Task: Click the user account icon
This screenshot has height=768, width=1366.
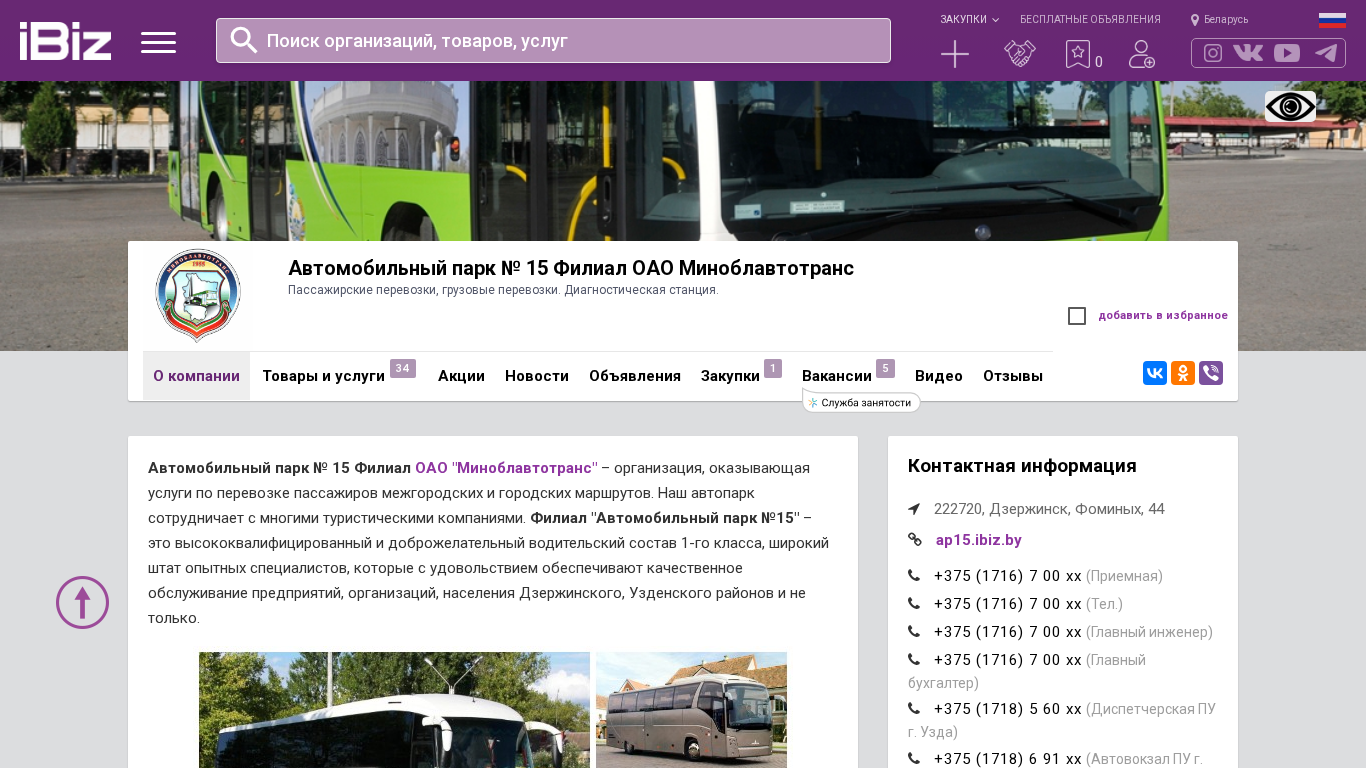Action: (x=1142, y=54)
